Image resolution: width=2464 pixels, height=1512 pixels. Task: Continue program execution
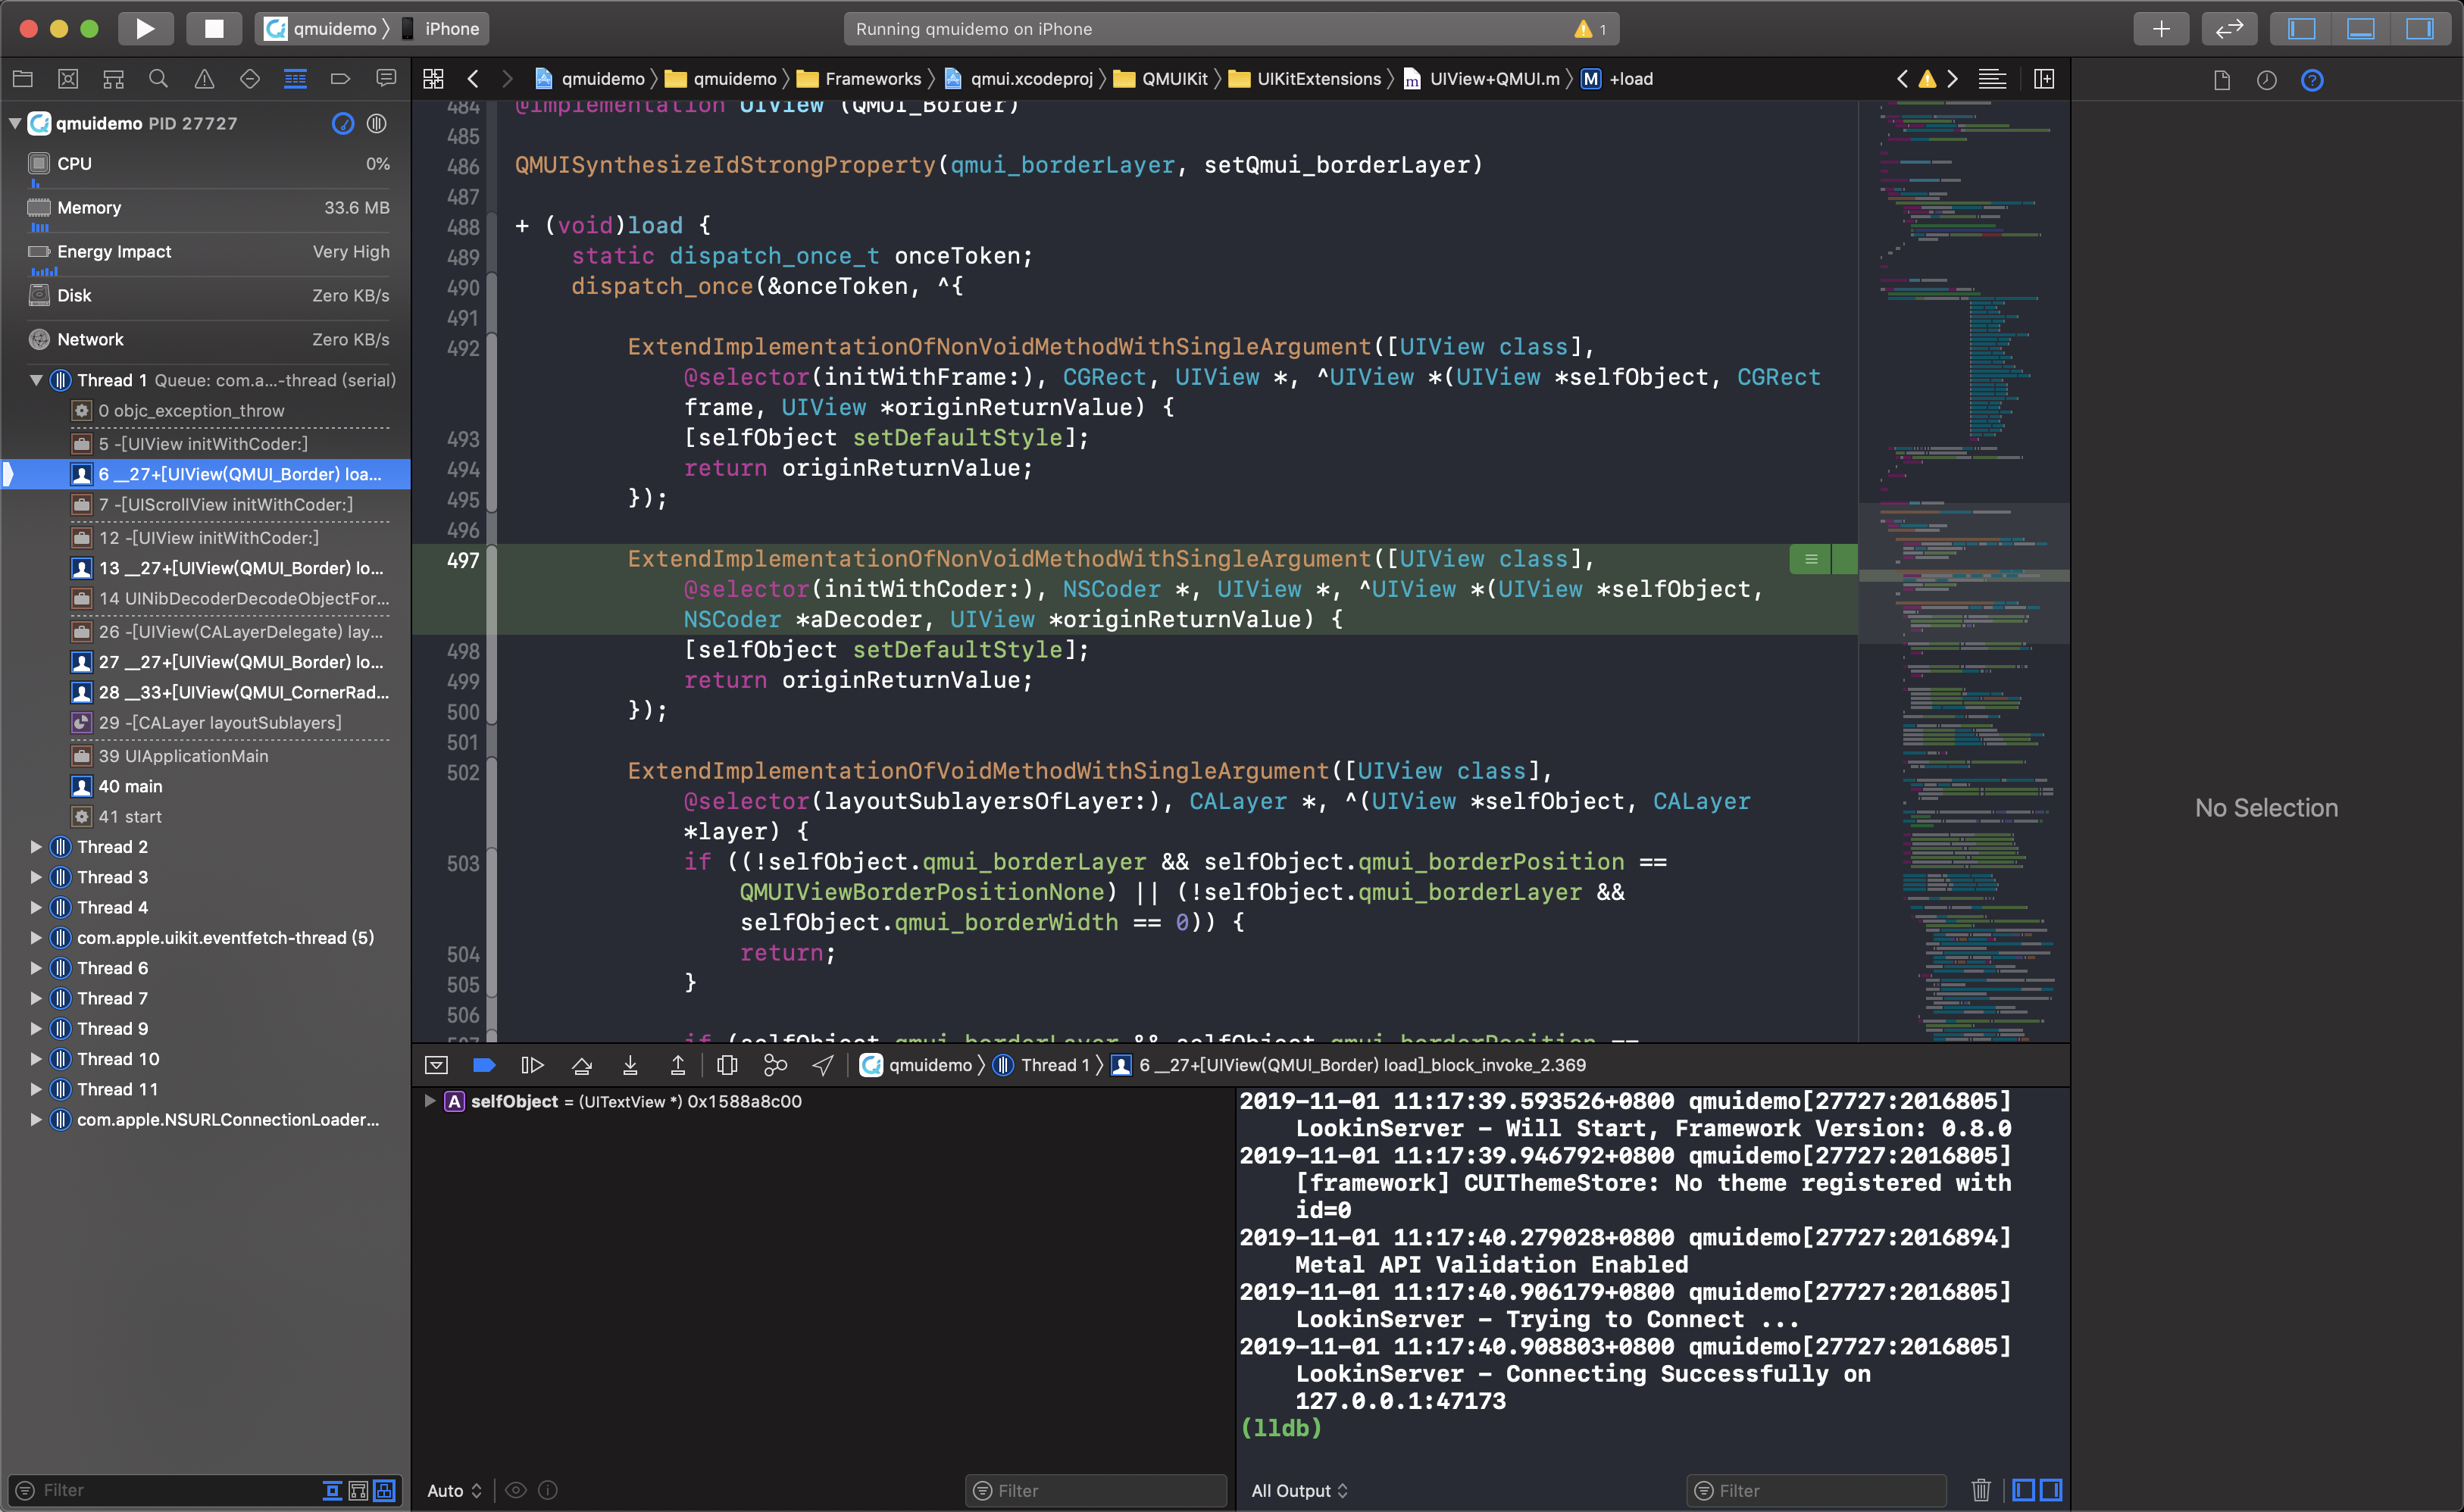tap(532, 1065)
